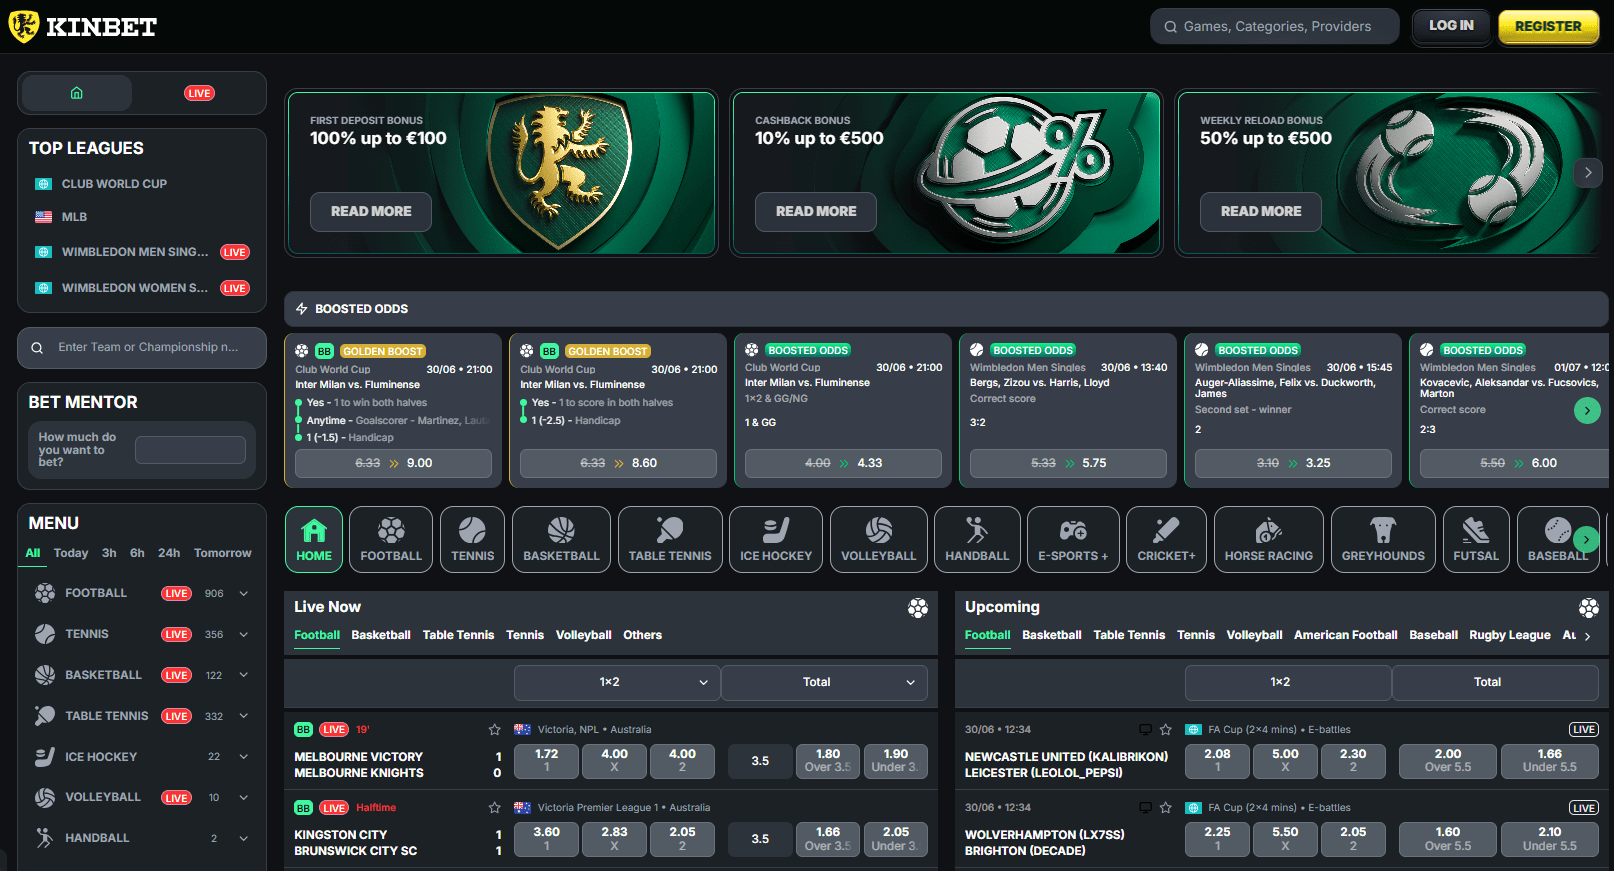Screen dimensions: 1614x871
Task: Switch Live Now to Table Tennis tab
Action: 458,635
